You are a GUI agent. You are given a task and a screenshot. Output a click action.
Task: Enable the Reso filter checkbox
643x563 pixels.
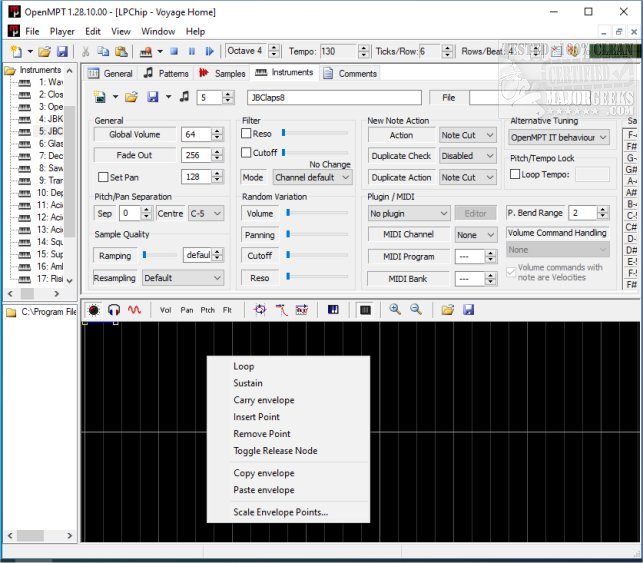(x=247, y=134)
